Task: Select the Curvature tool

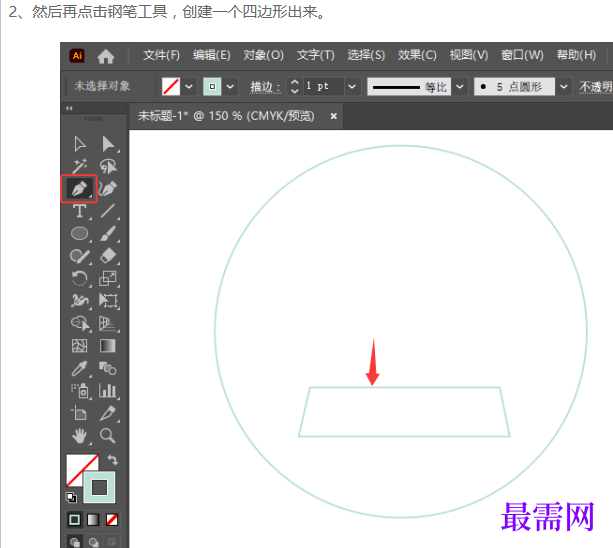Action: click(x=108, y=188)
